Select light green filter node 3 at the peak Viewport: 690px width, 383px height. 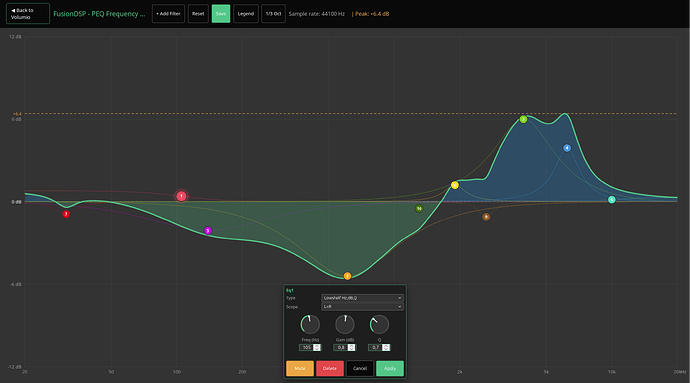(523, 119)
